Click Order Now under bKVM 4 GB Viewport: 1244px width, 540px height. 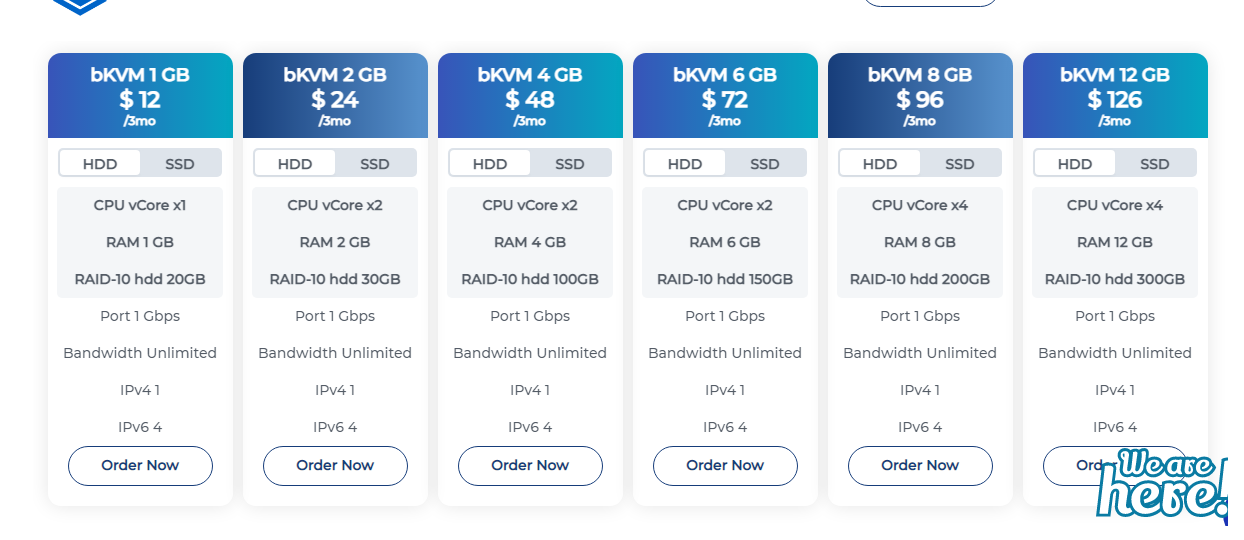530,466
